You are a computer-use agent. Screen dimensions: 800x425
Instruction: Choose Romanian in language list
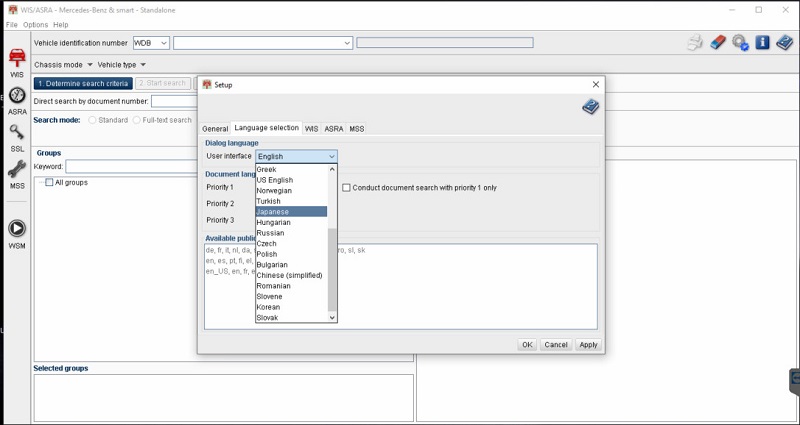coord(291,286)
